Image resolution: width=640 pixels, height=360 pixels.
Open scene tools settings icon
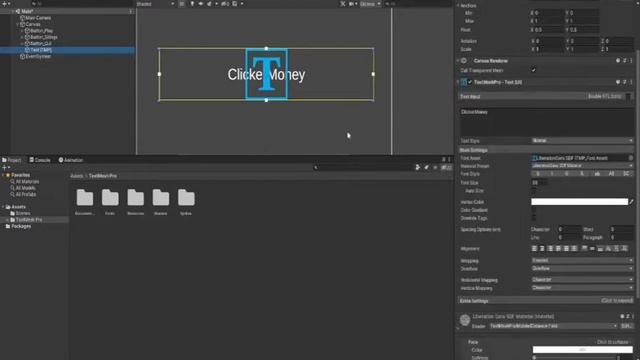click(x=342, y=4)
